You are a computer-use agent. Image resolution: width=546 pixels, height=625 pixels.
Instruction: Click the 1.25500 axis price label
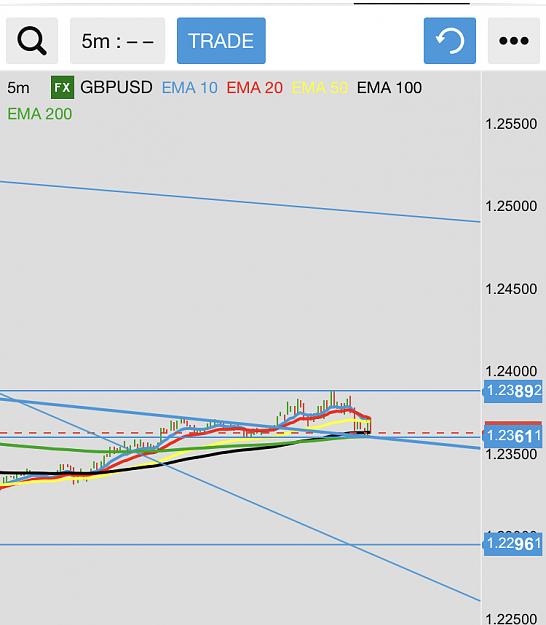point(511,124)
